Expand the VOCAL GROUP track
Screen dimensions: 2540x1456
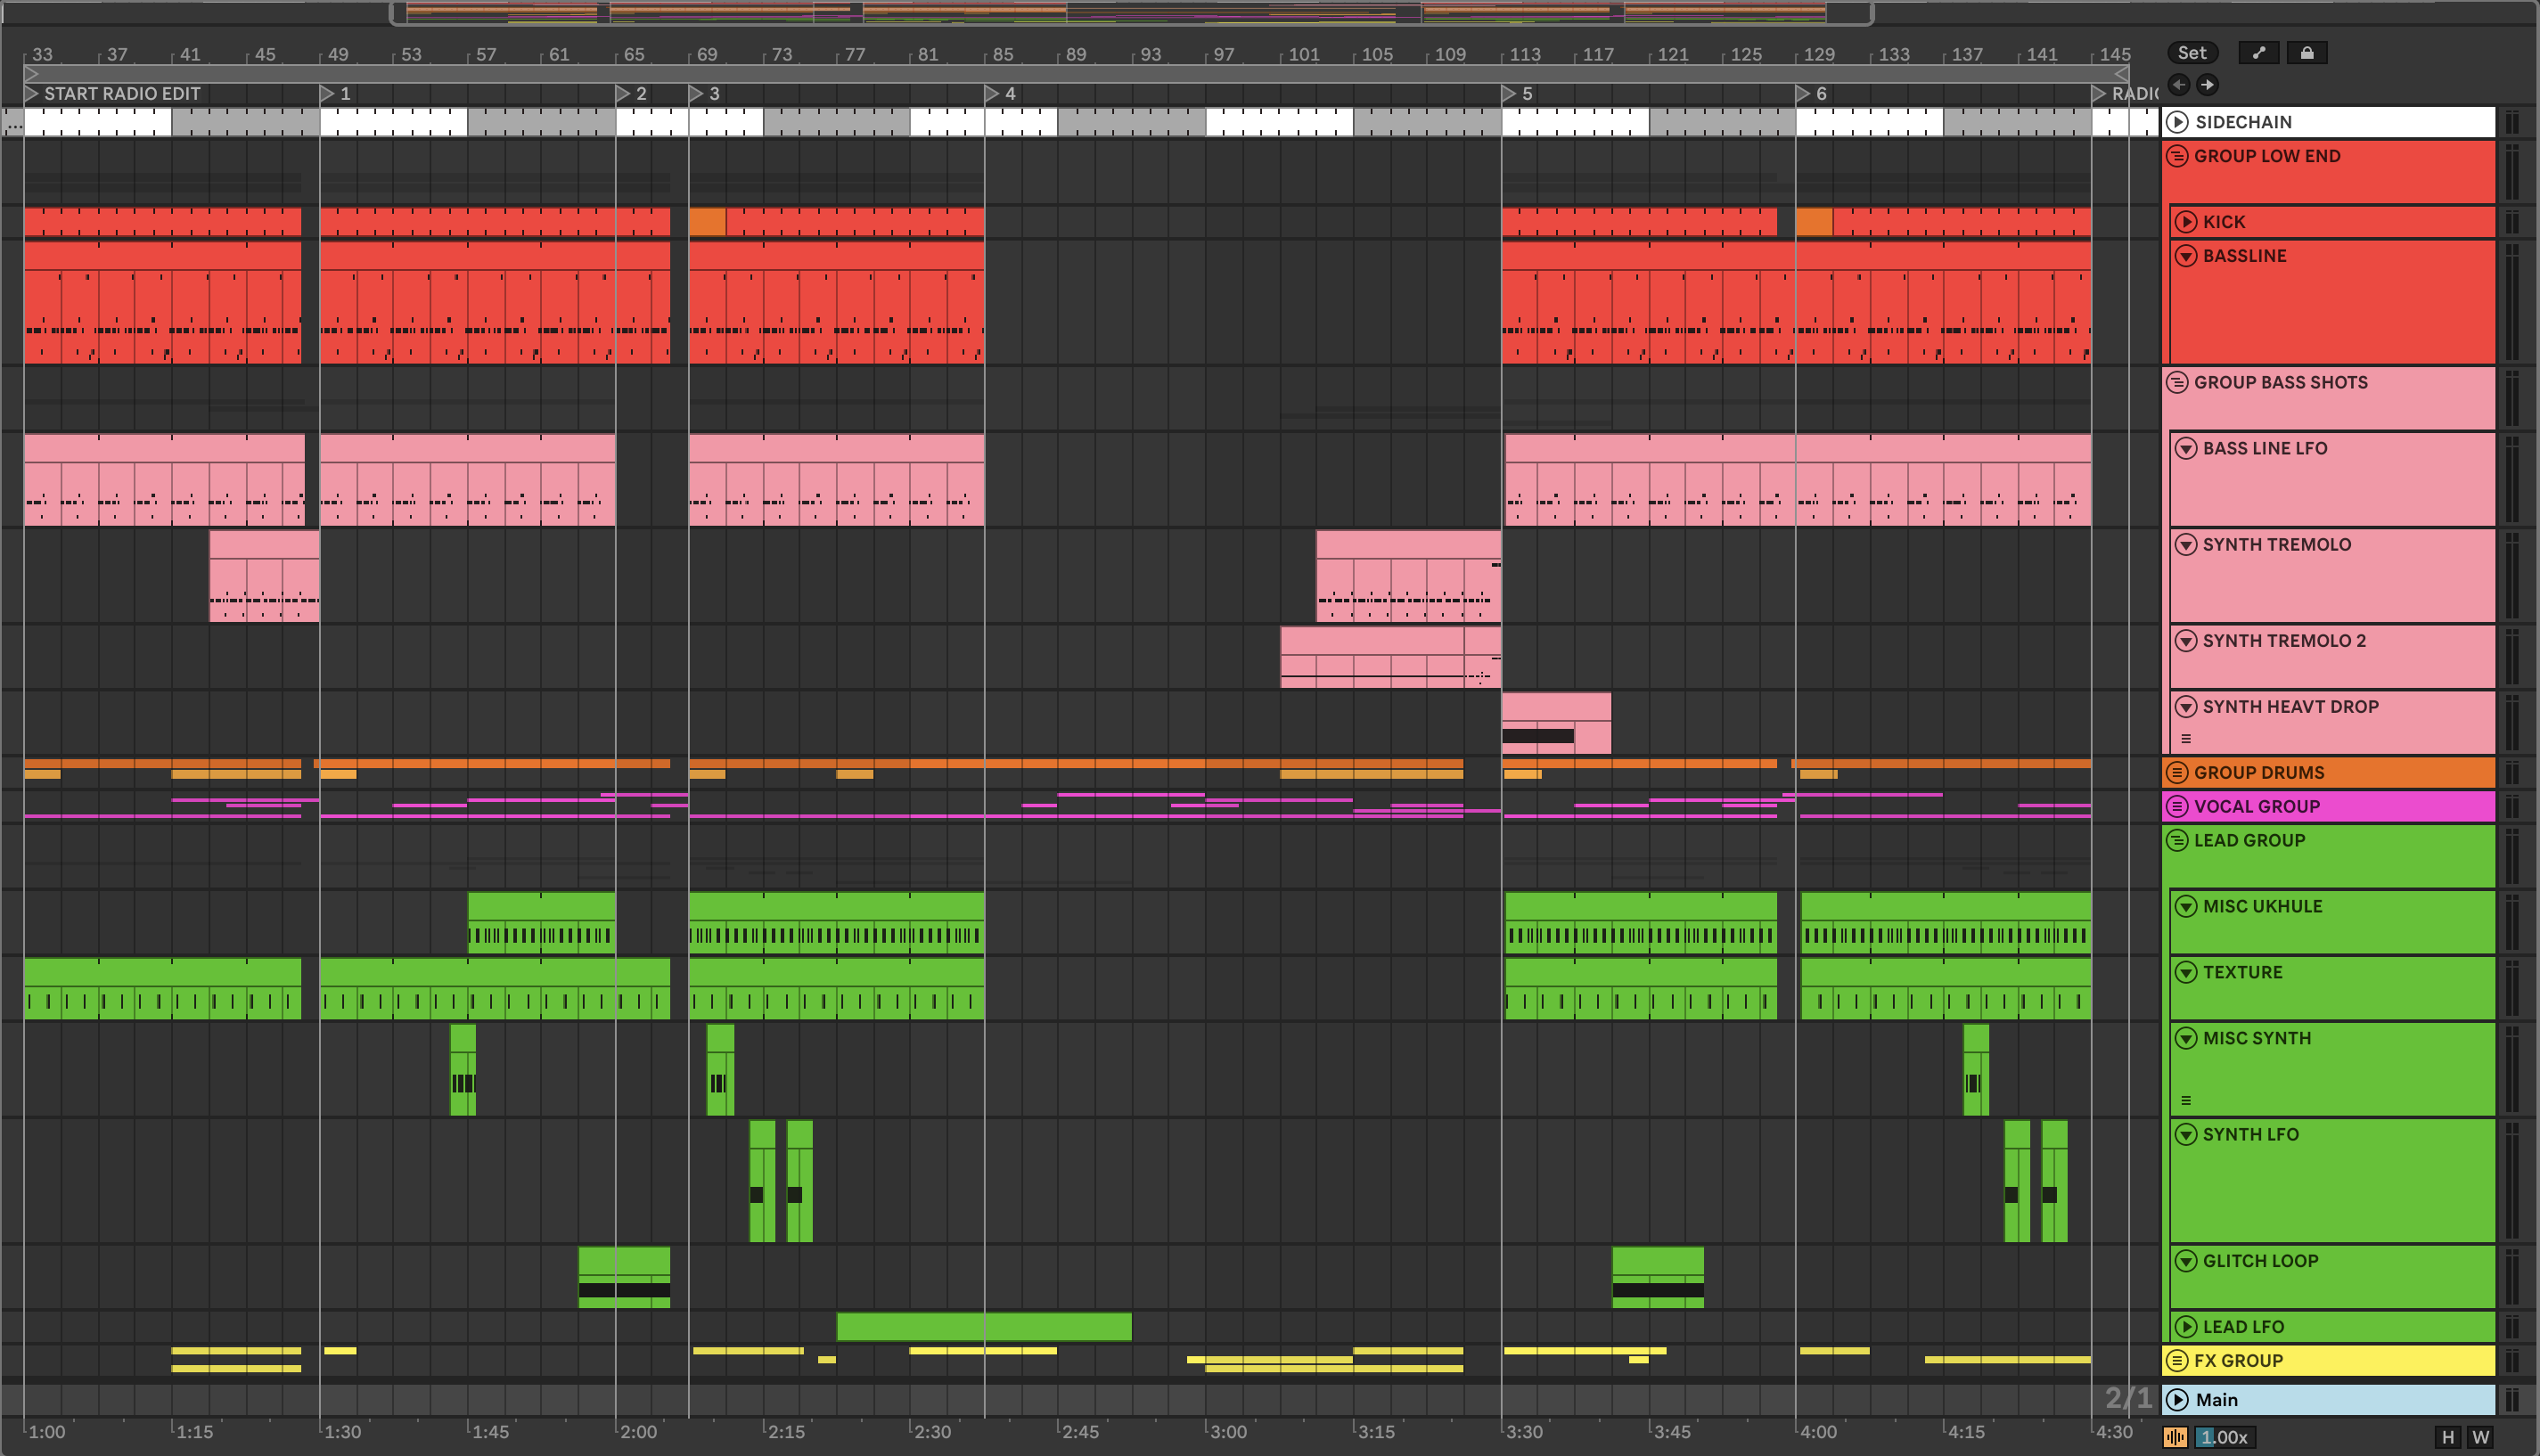[2177, 807]
